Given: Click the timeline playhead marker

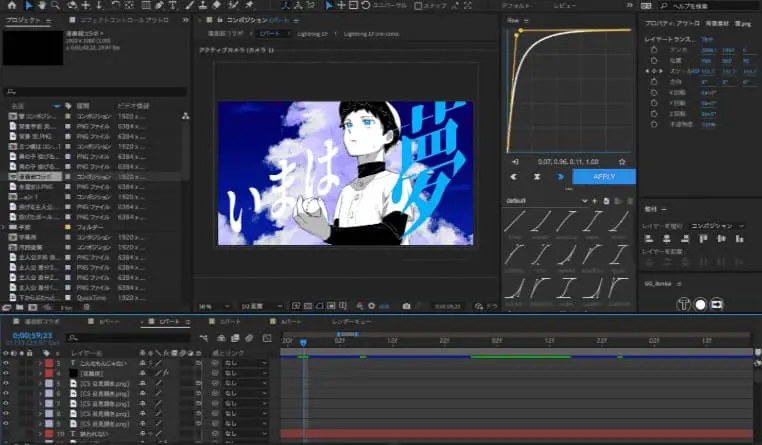Looking at the screenshot, I should coord(303,342).
